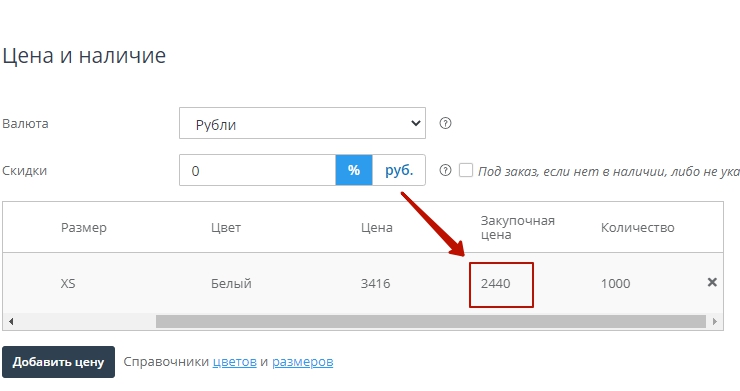Open the размеров reference link

(x=303, y=362)
